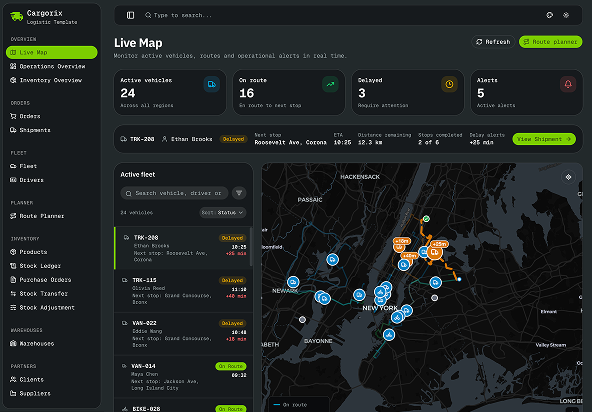Open Clients page
Screen dimensions: 592x412
[x=52, y=380]
